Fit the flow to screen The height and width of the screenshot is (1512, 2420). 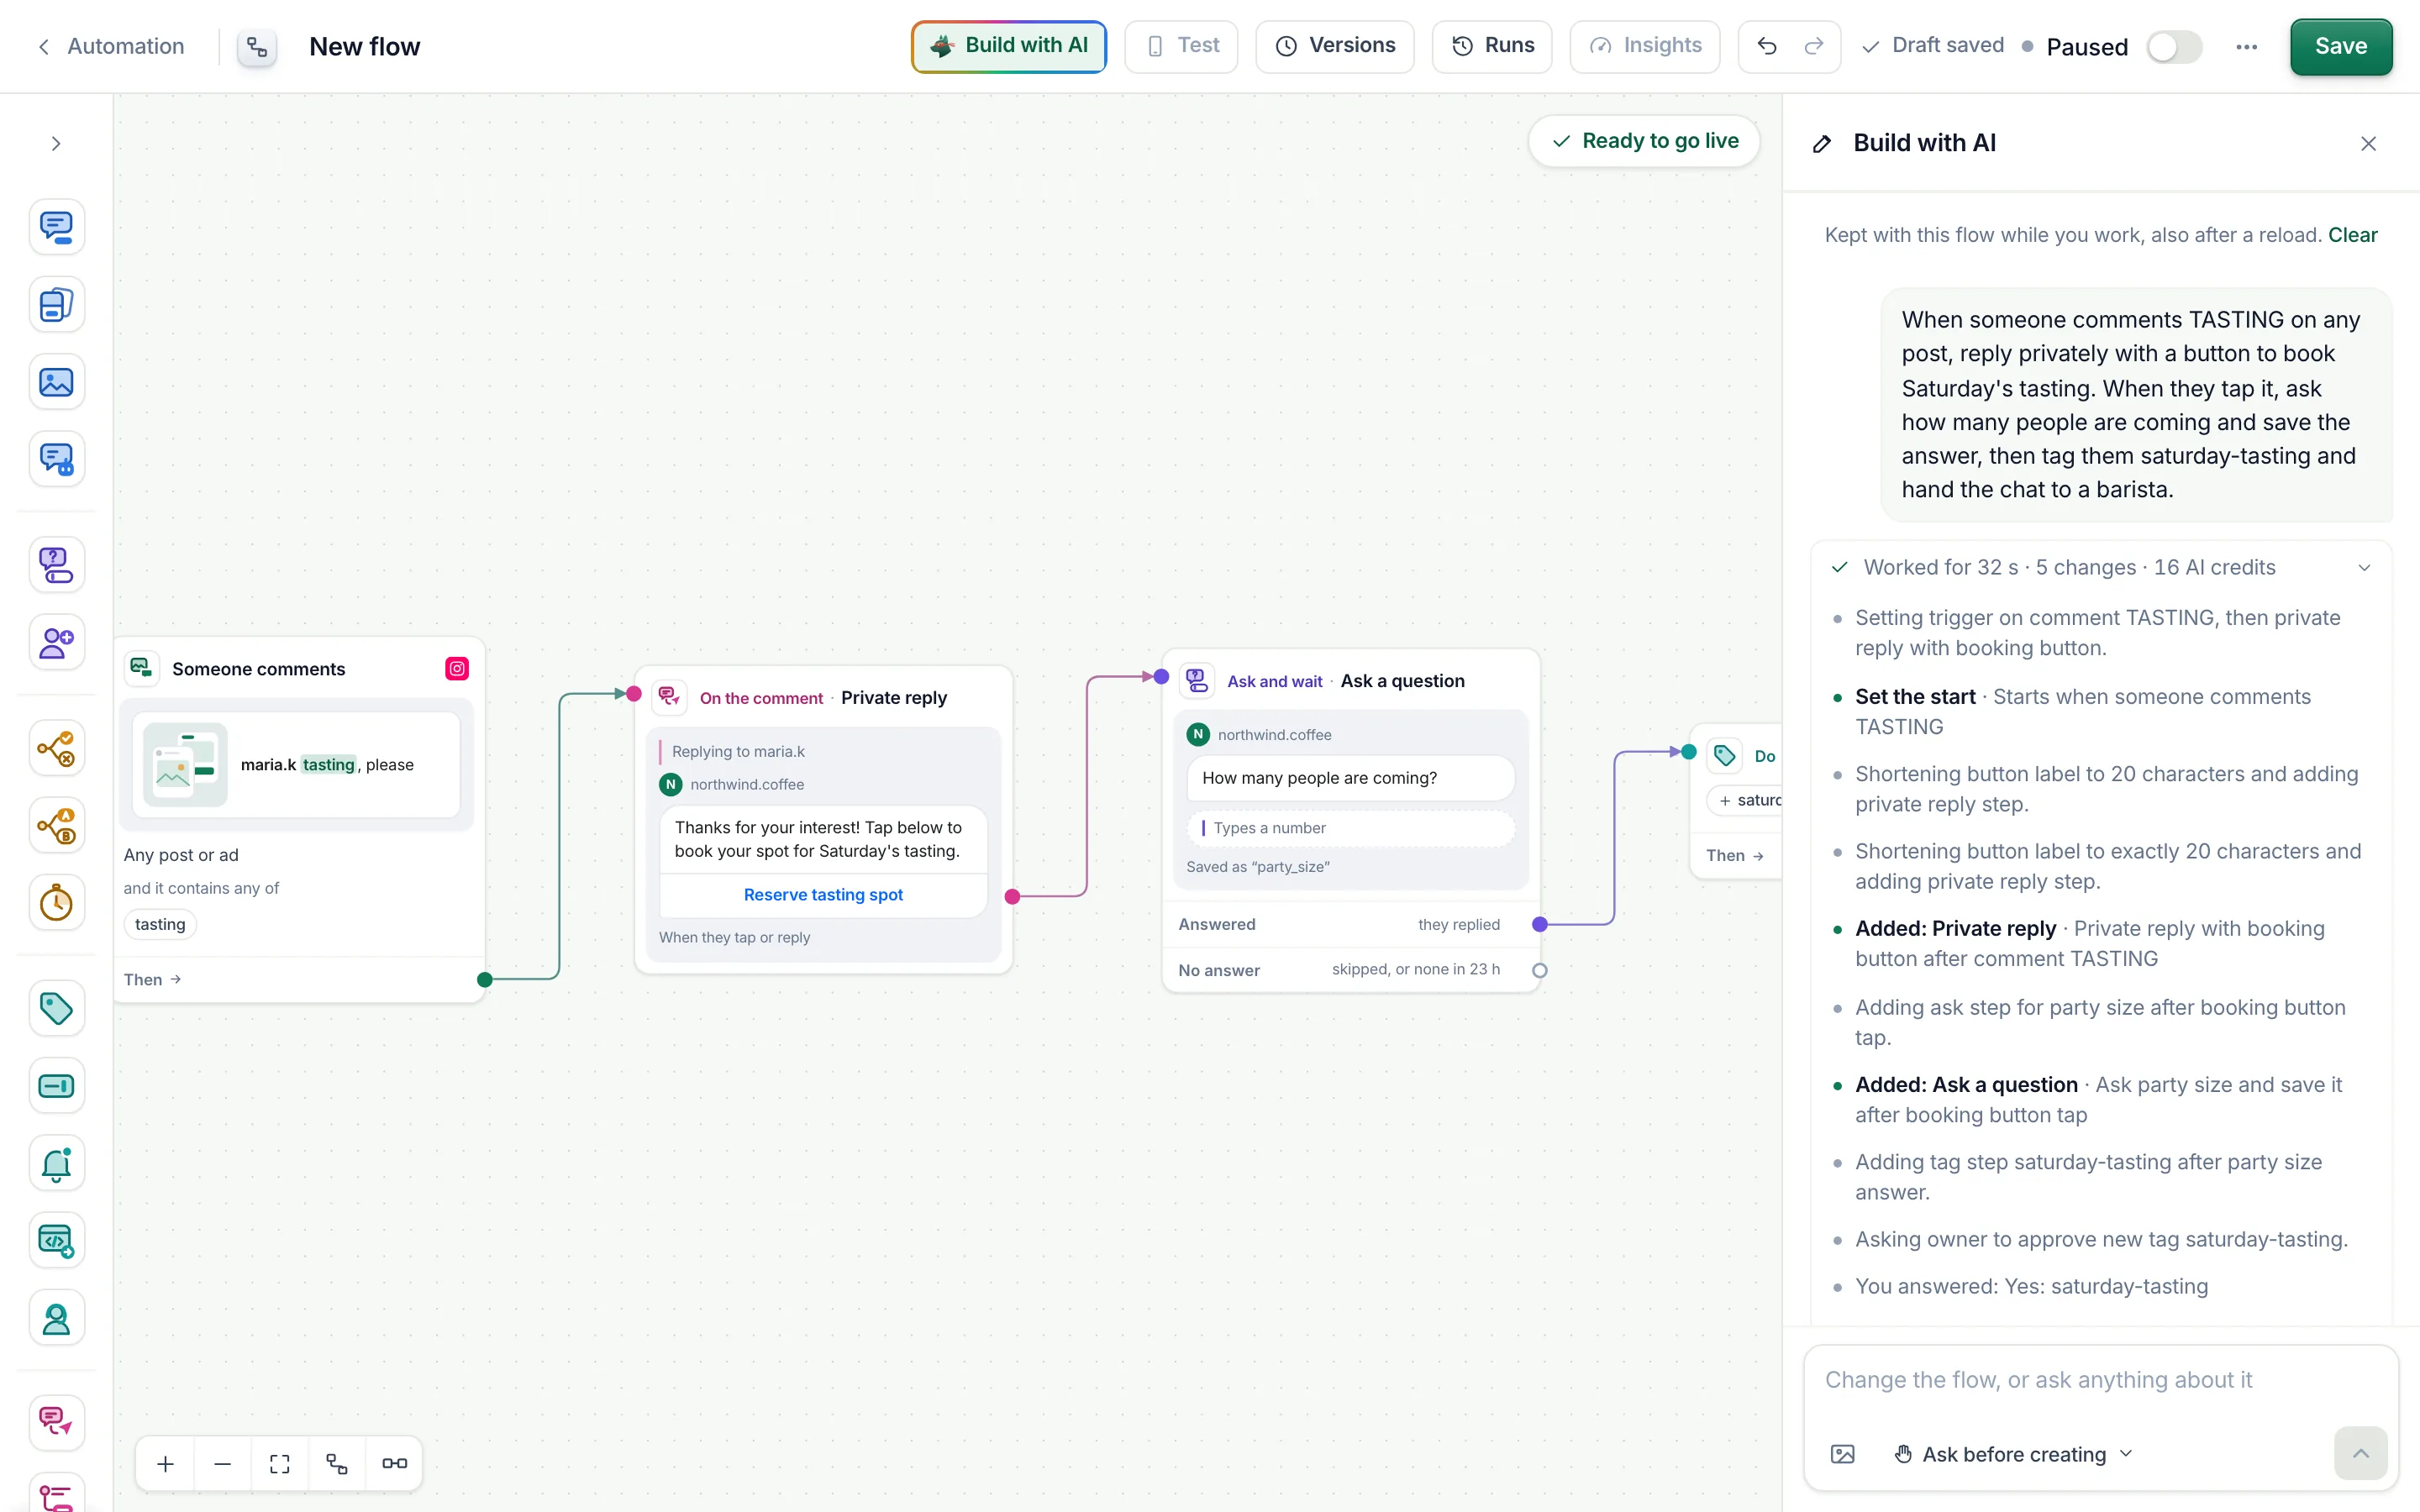tap(280, 1463)
